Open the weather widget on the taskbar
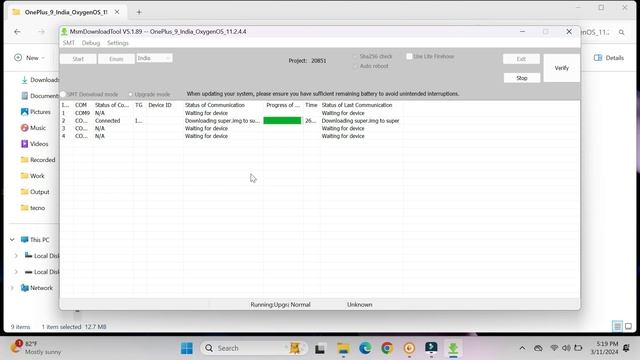This screenshot has height=360, width=640. click(x=36, y=348)
